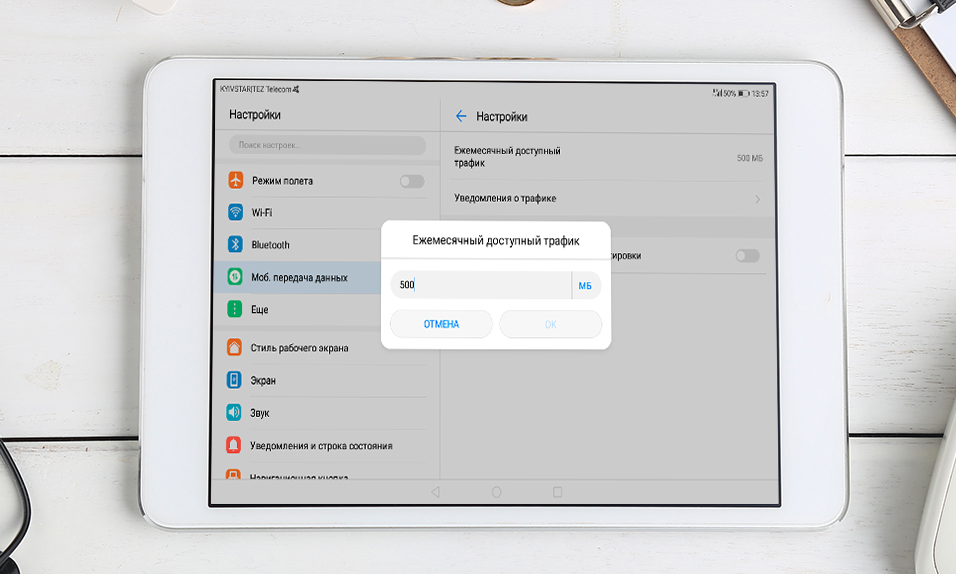The image size is (956, 574).
Task: Tap the blue 'Экран' display icon
Action: (234, 379)
